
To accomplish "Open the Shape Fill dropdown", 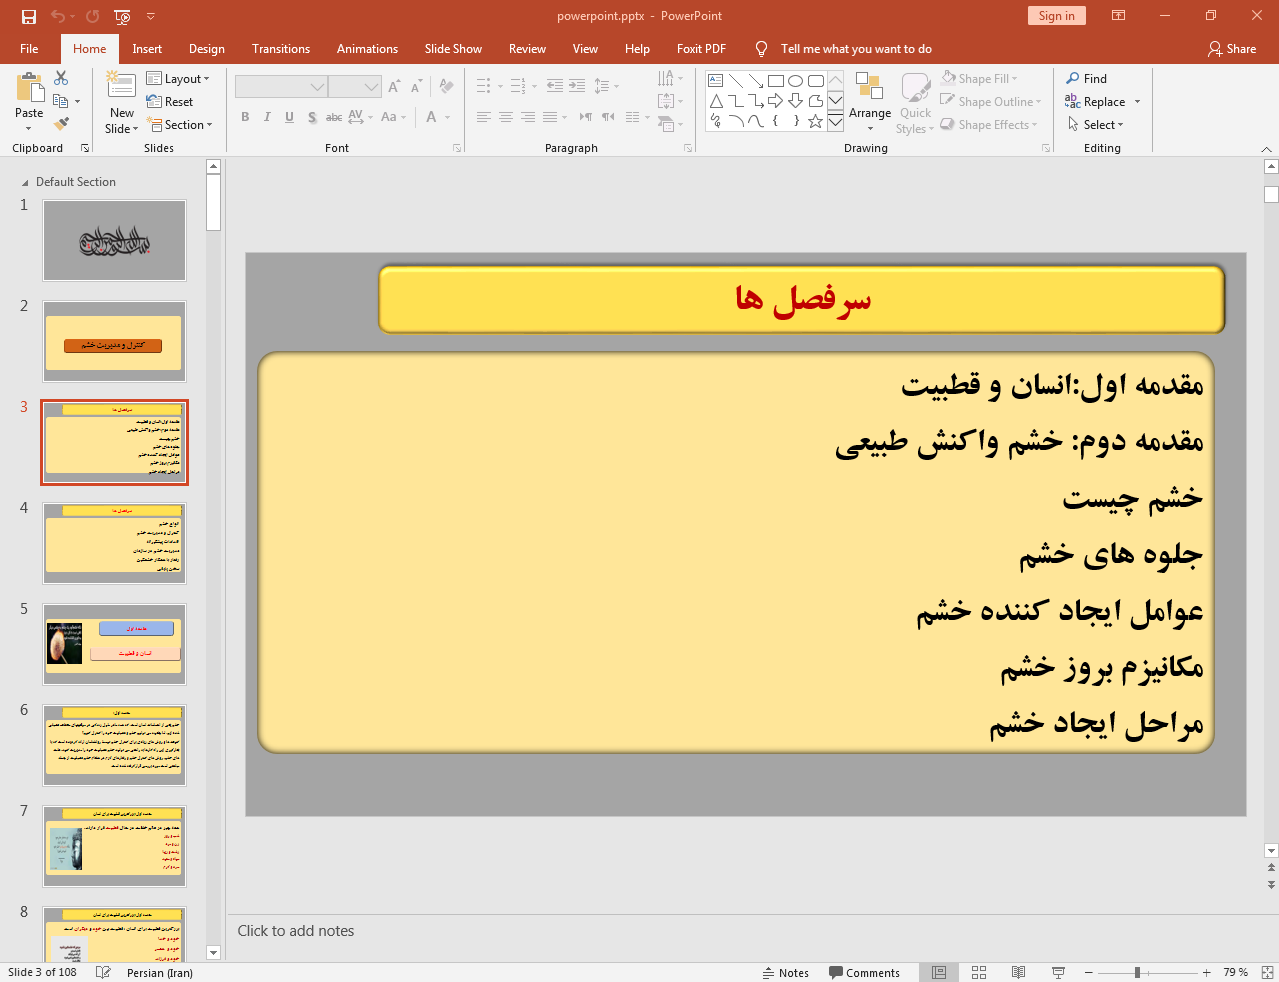I will pyautogui.click(x=979, y=78).
